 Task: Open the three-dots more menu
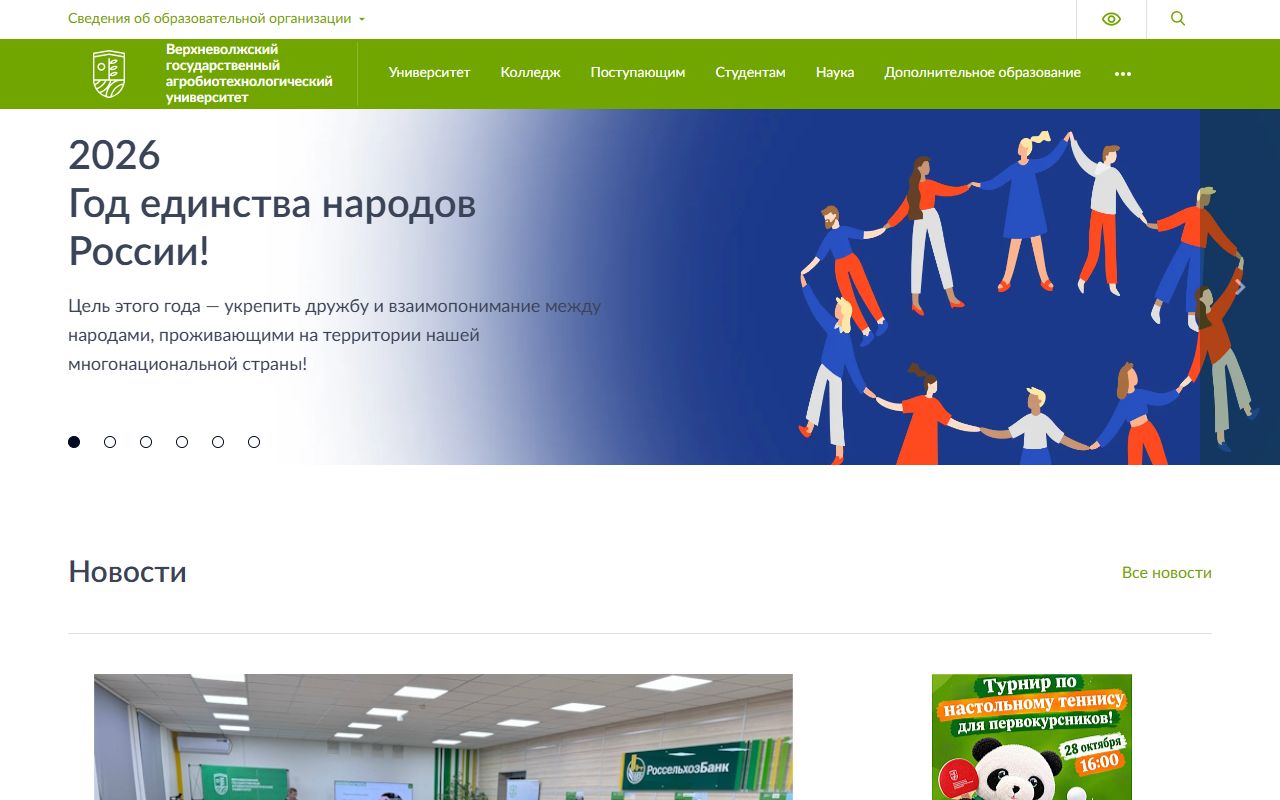1123,73
